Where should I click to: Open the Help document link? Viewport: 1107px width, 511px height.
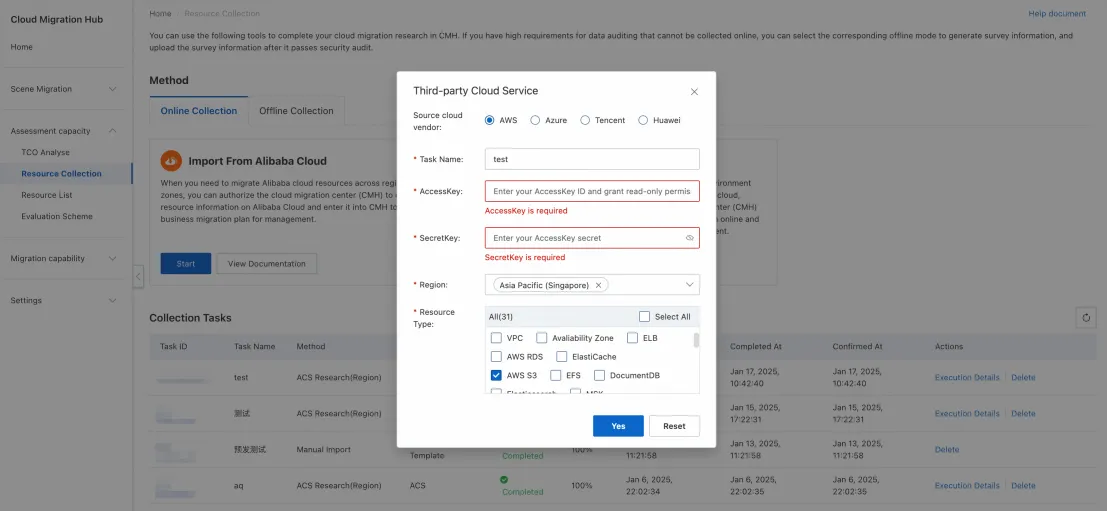pos(1057,13)
